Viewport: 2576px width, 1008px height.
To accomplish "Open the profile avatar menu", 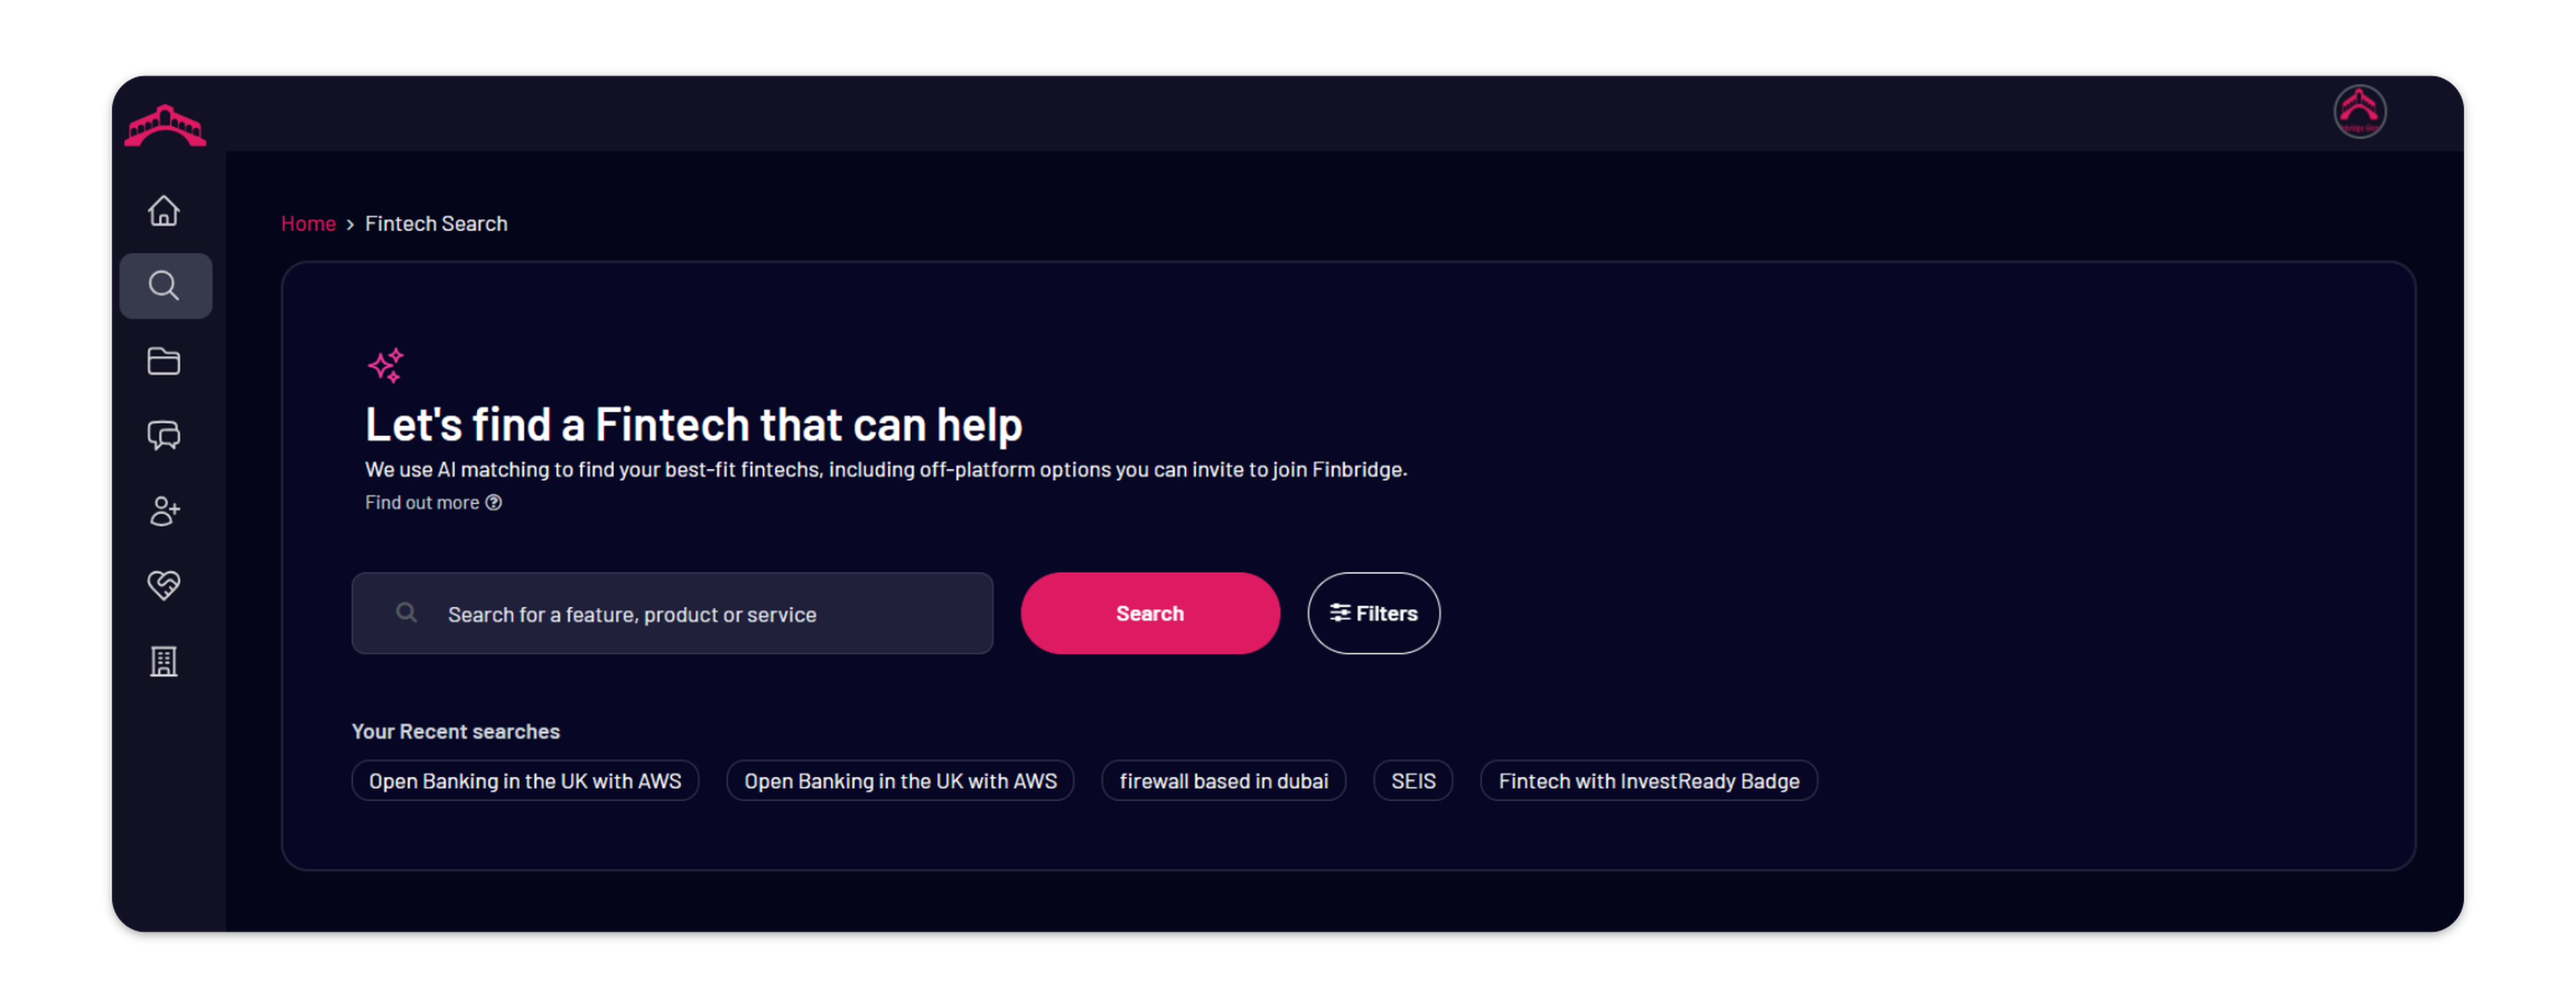I will (x=2360, y=112).
